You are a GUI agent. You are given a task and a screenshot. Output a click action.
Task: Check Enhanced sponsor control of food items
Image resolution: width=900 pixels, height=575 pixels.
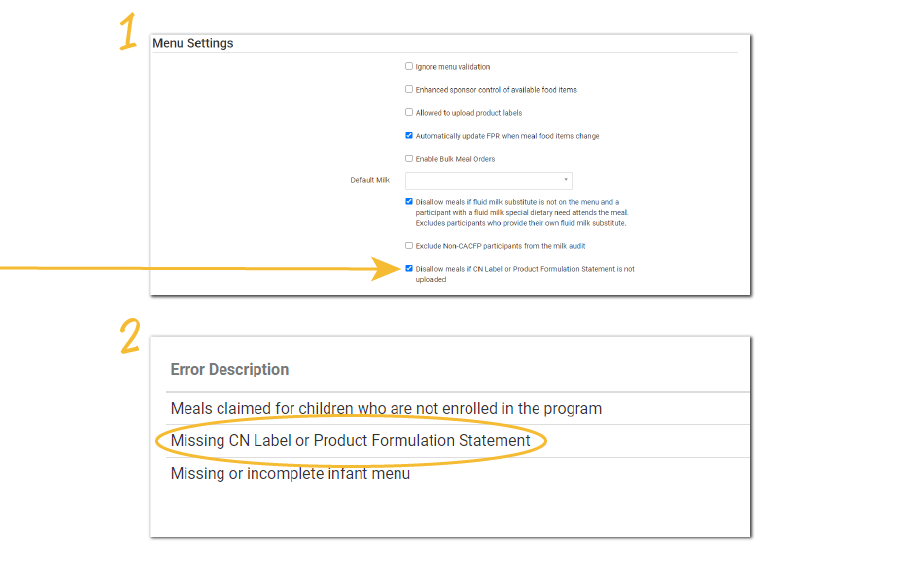(409, 90)
